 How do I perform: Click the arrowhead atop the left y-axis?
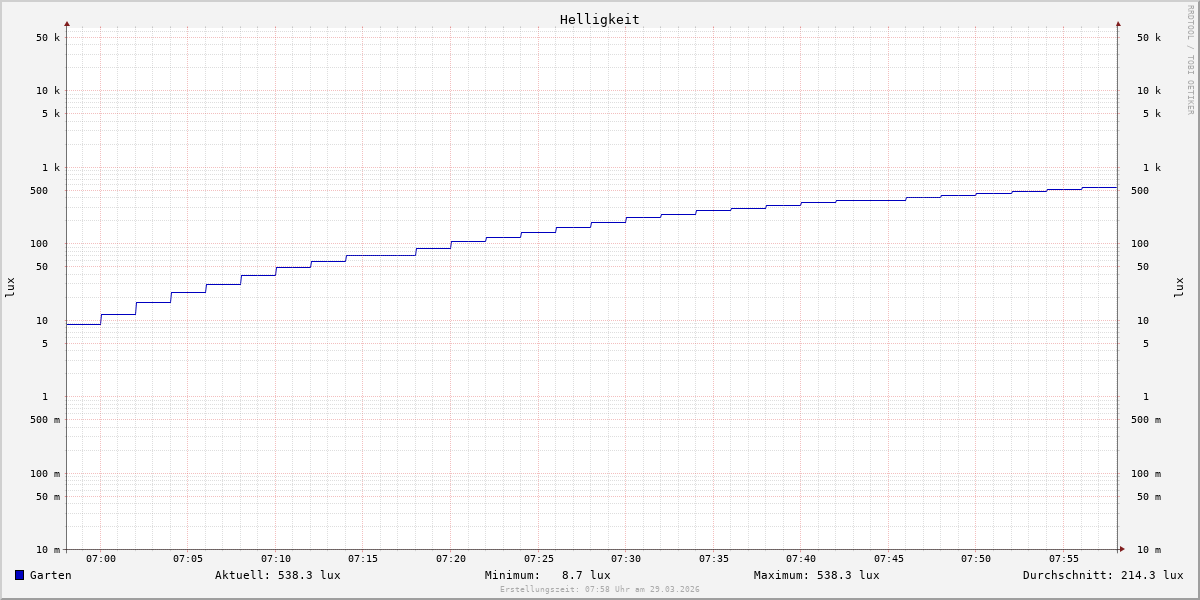[x=67, y=23]
